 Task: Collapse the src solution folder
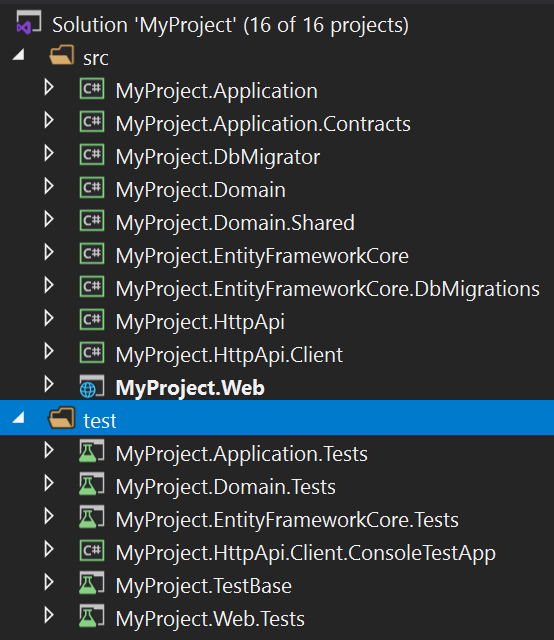[18, 54]
